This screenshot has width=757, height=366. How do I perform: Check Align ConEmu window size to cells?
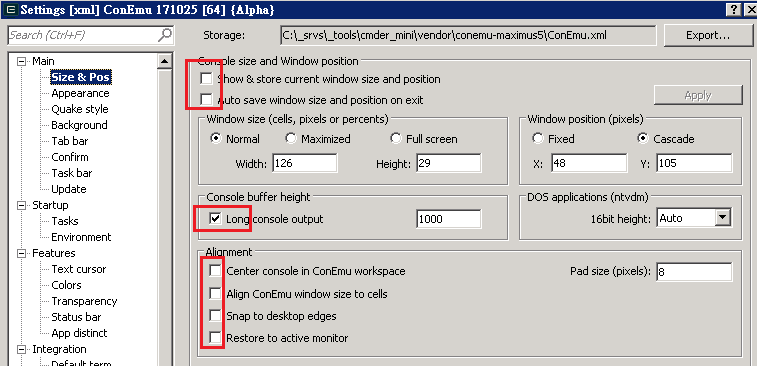coord(215,294)
